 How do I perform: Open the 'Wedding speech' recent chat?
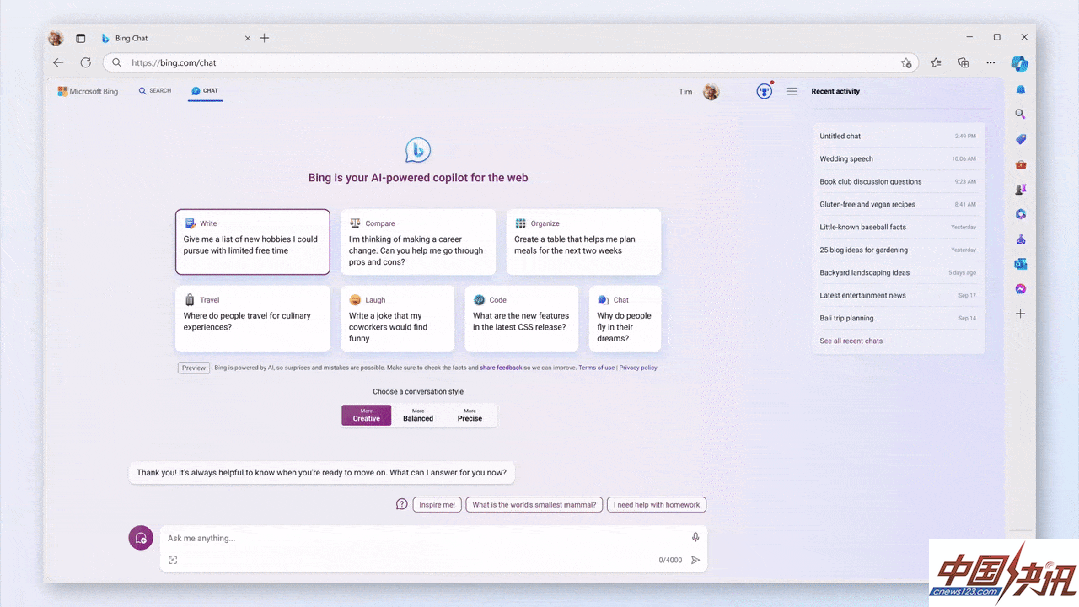pos(898,159)
